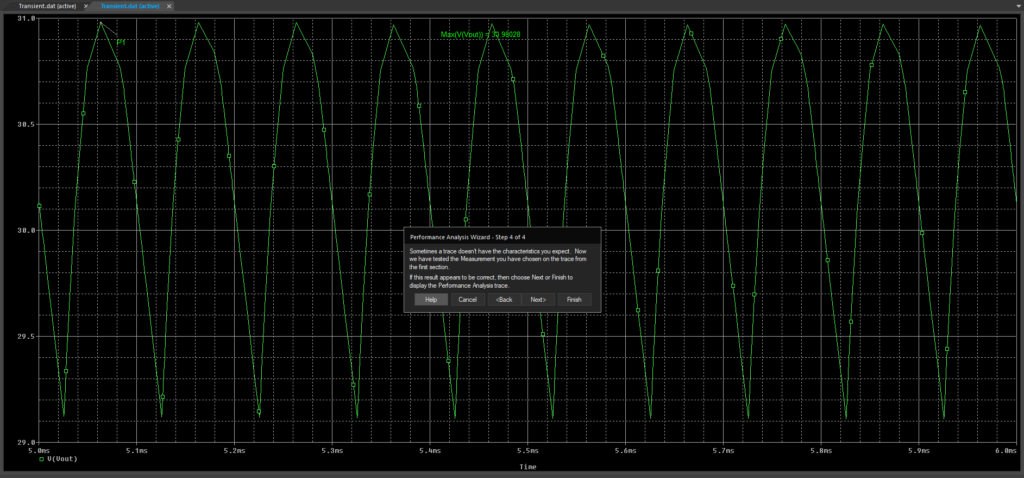Click the Time axis title
Screen dimensions: 1024x478
pos(528,468)
